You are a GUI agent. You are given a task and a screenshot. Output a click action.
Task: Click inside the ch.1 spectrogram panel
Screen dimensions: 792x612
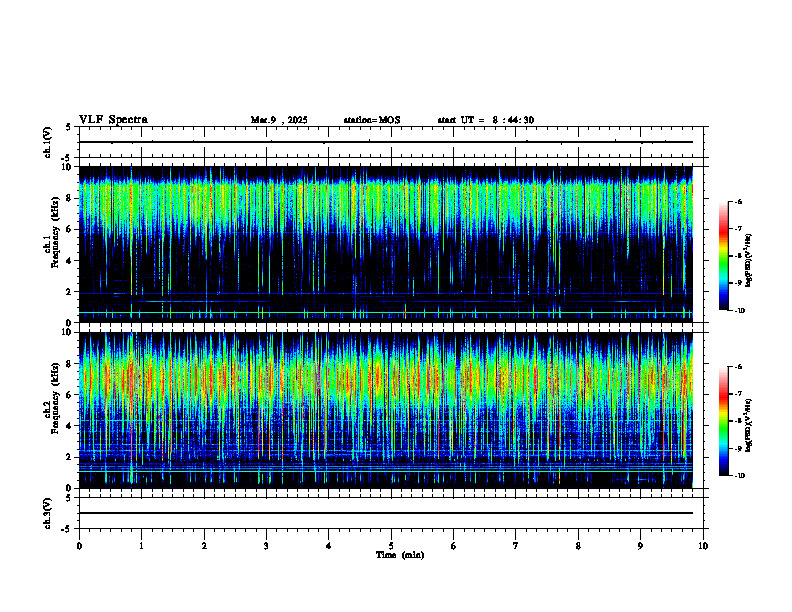[x=386, y=244]
